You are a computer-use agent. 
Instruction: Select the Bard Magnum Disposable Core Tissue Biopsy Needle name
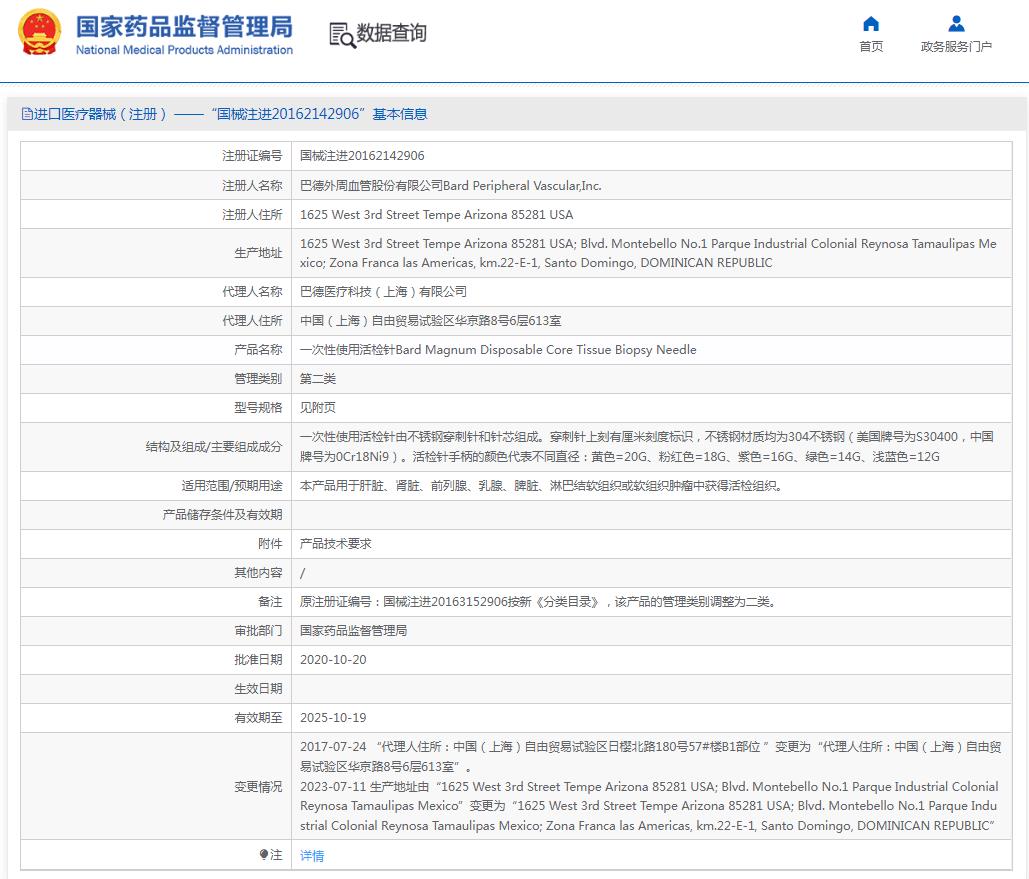[498, 350]
